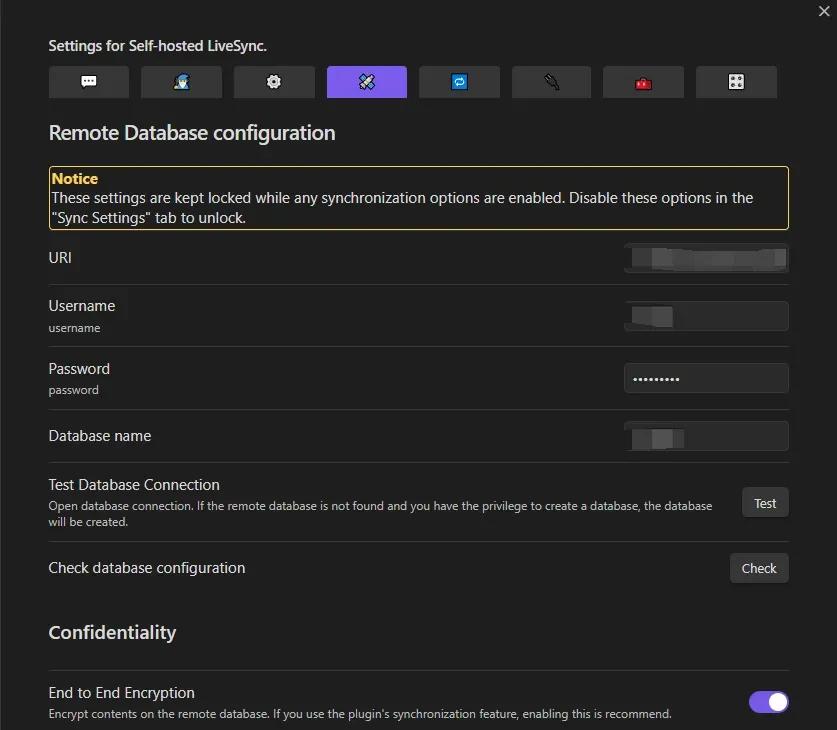Focus the Password input field
This screenshot has width=837, height=730.
(706, 378)
